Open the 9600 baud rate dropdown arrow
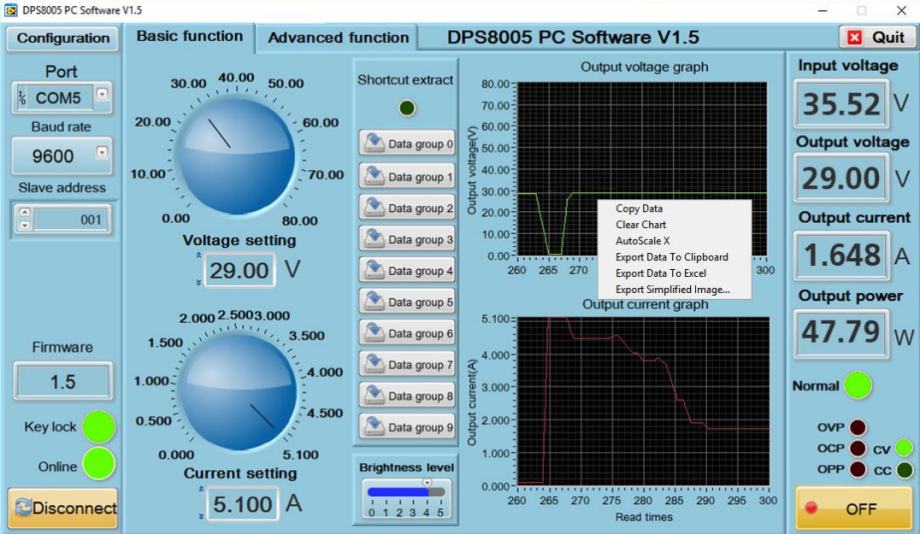The height and width of the screenshot is (534, 920). point(102,153)
